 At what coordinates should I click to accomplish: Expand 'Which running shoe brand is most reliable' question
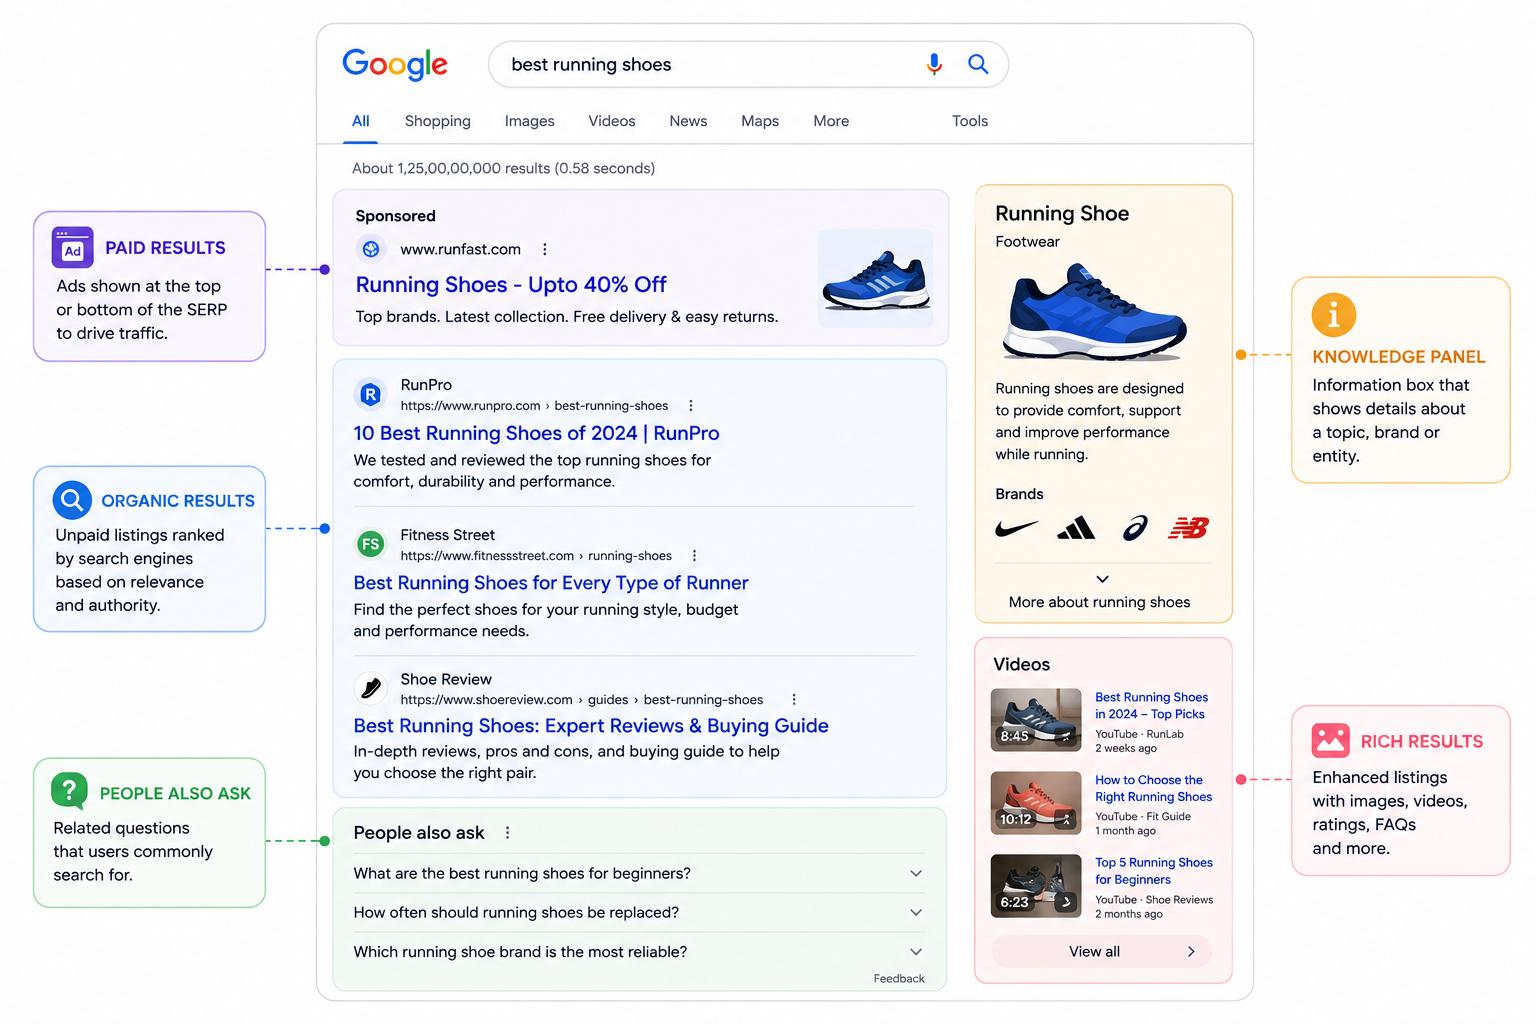coord(638,952)
